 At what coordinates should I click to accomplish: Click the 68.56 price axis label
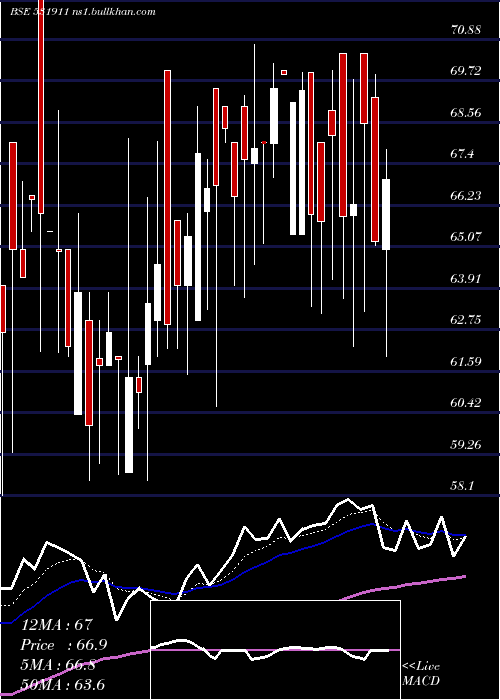[466, 112]
